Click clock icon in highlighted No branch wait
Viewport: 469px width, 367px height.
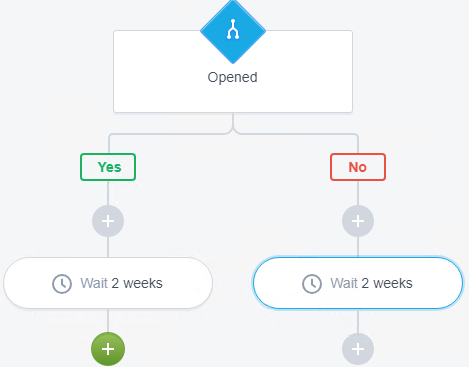tap(312, 284)
